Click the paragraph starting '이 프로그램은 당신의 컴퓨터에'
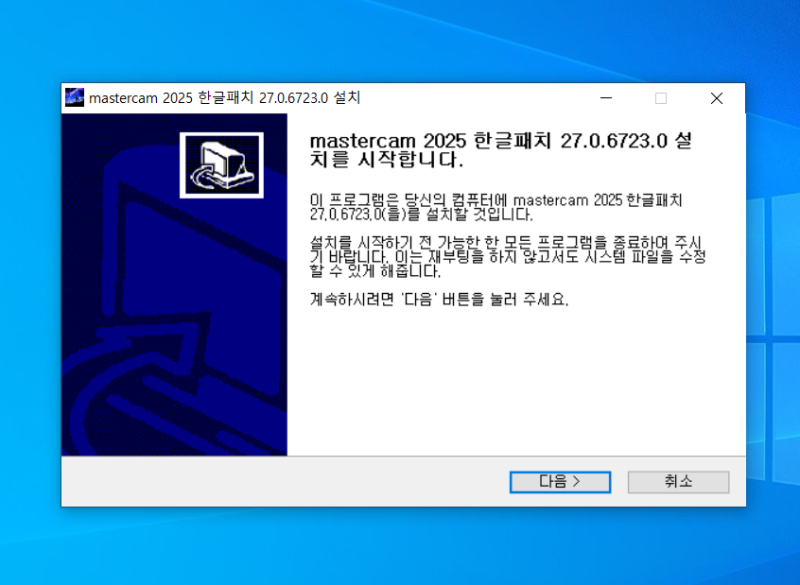 point(496,207)
